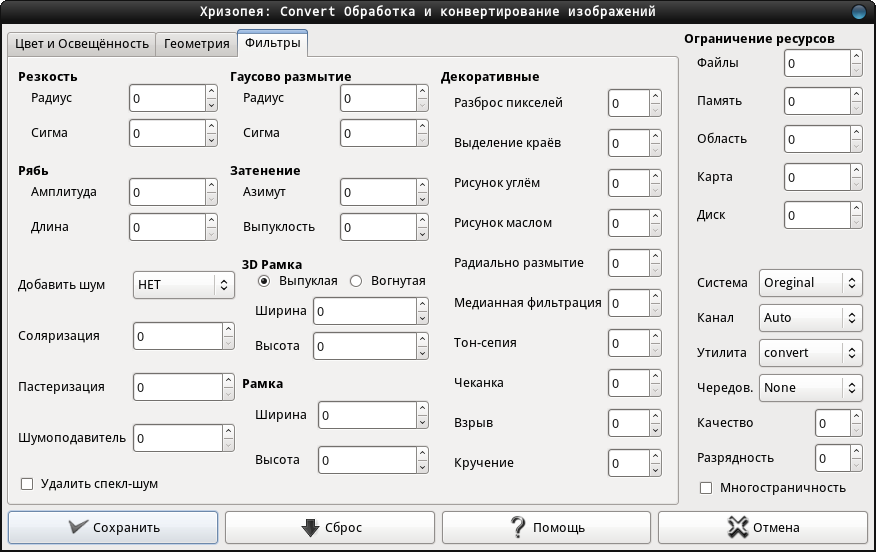Screen dimensions: 876x552
Task: Check the Многостраничность option
Action: 706,488
